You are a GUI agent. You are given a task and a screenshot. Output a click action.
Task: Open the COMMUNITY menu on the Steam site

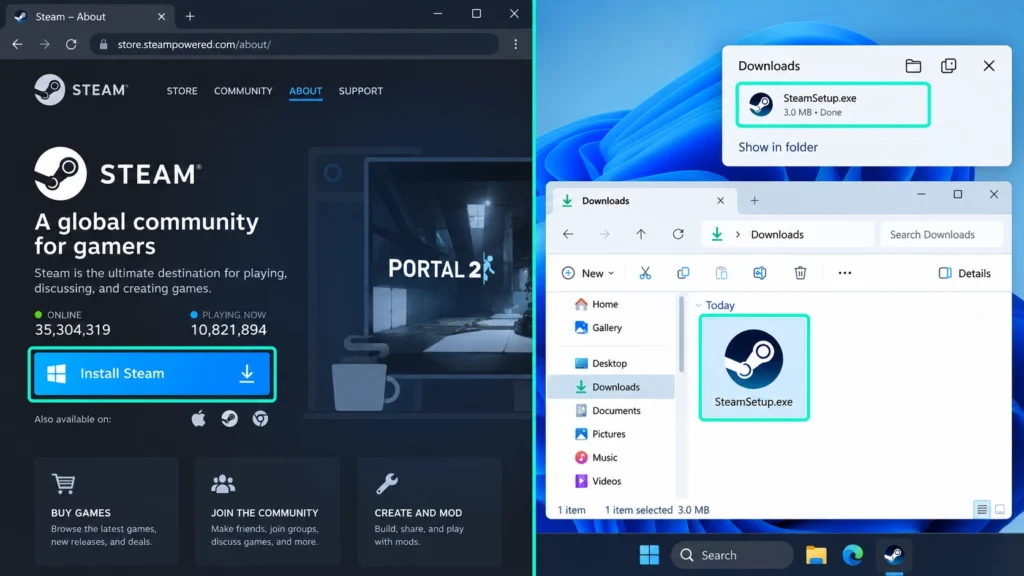coord(243,91)
